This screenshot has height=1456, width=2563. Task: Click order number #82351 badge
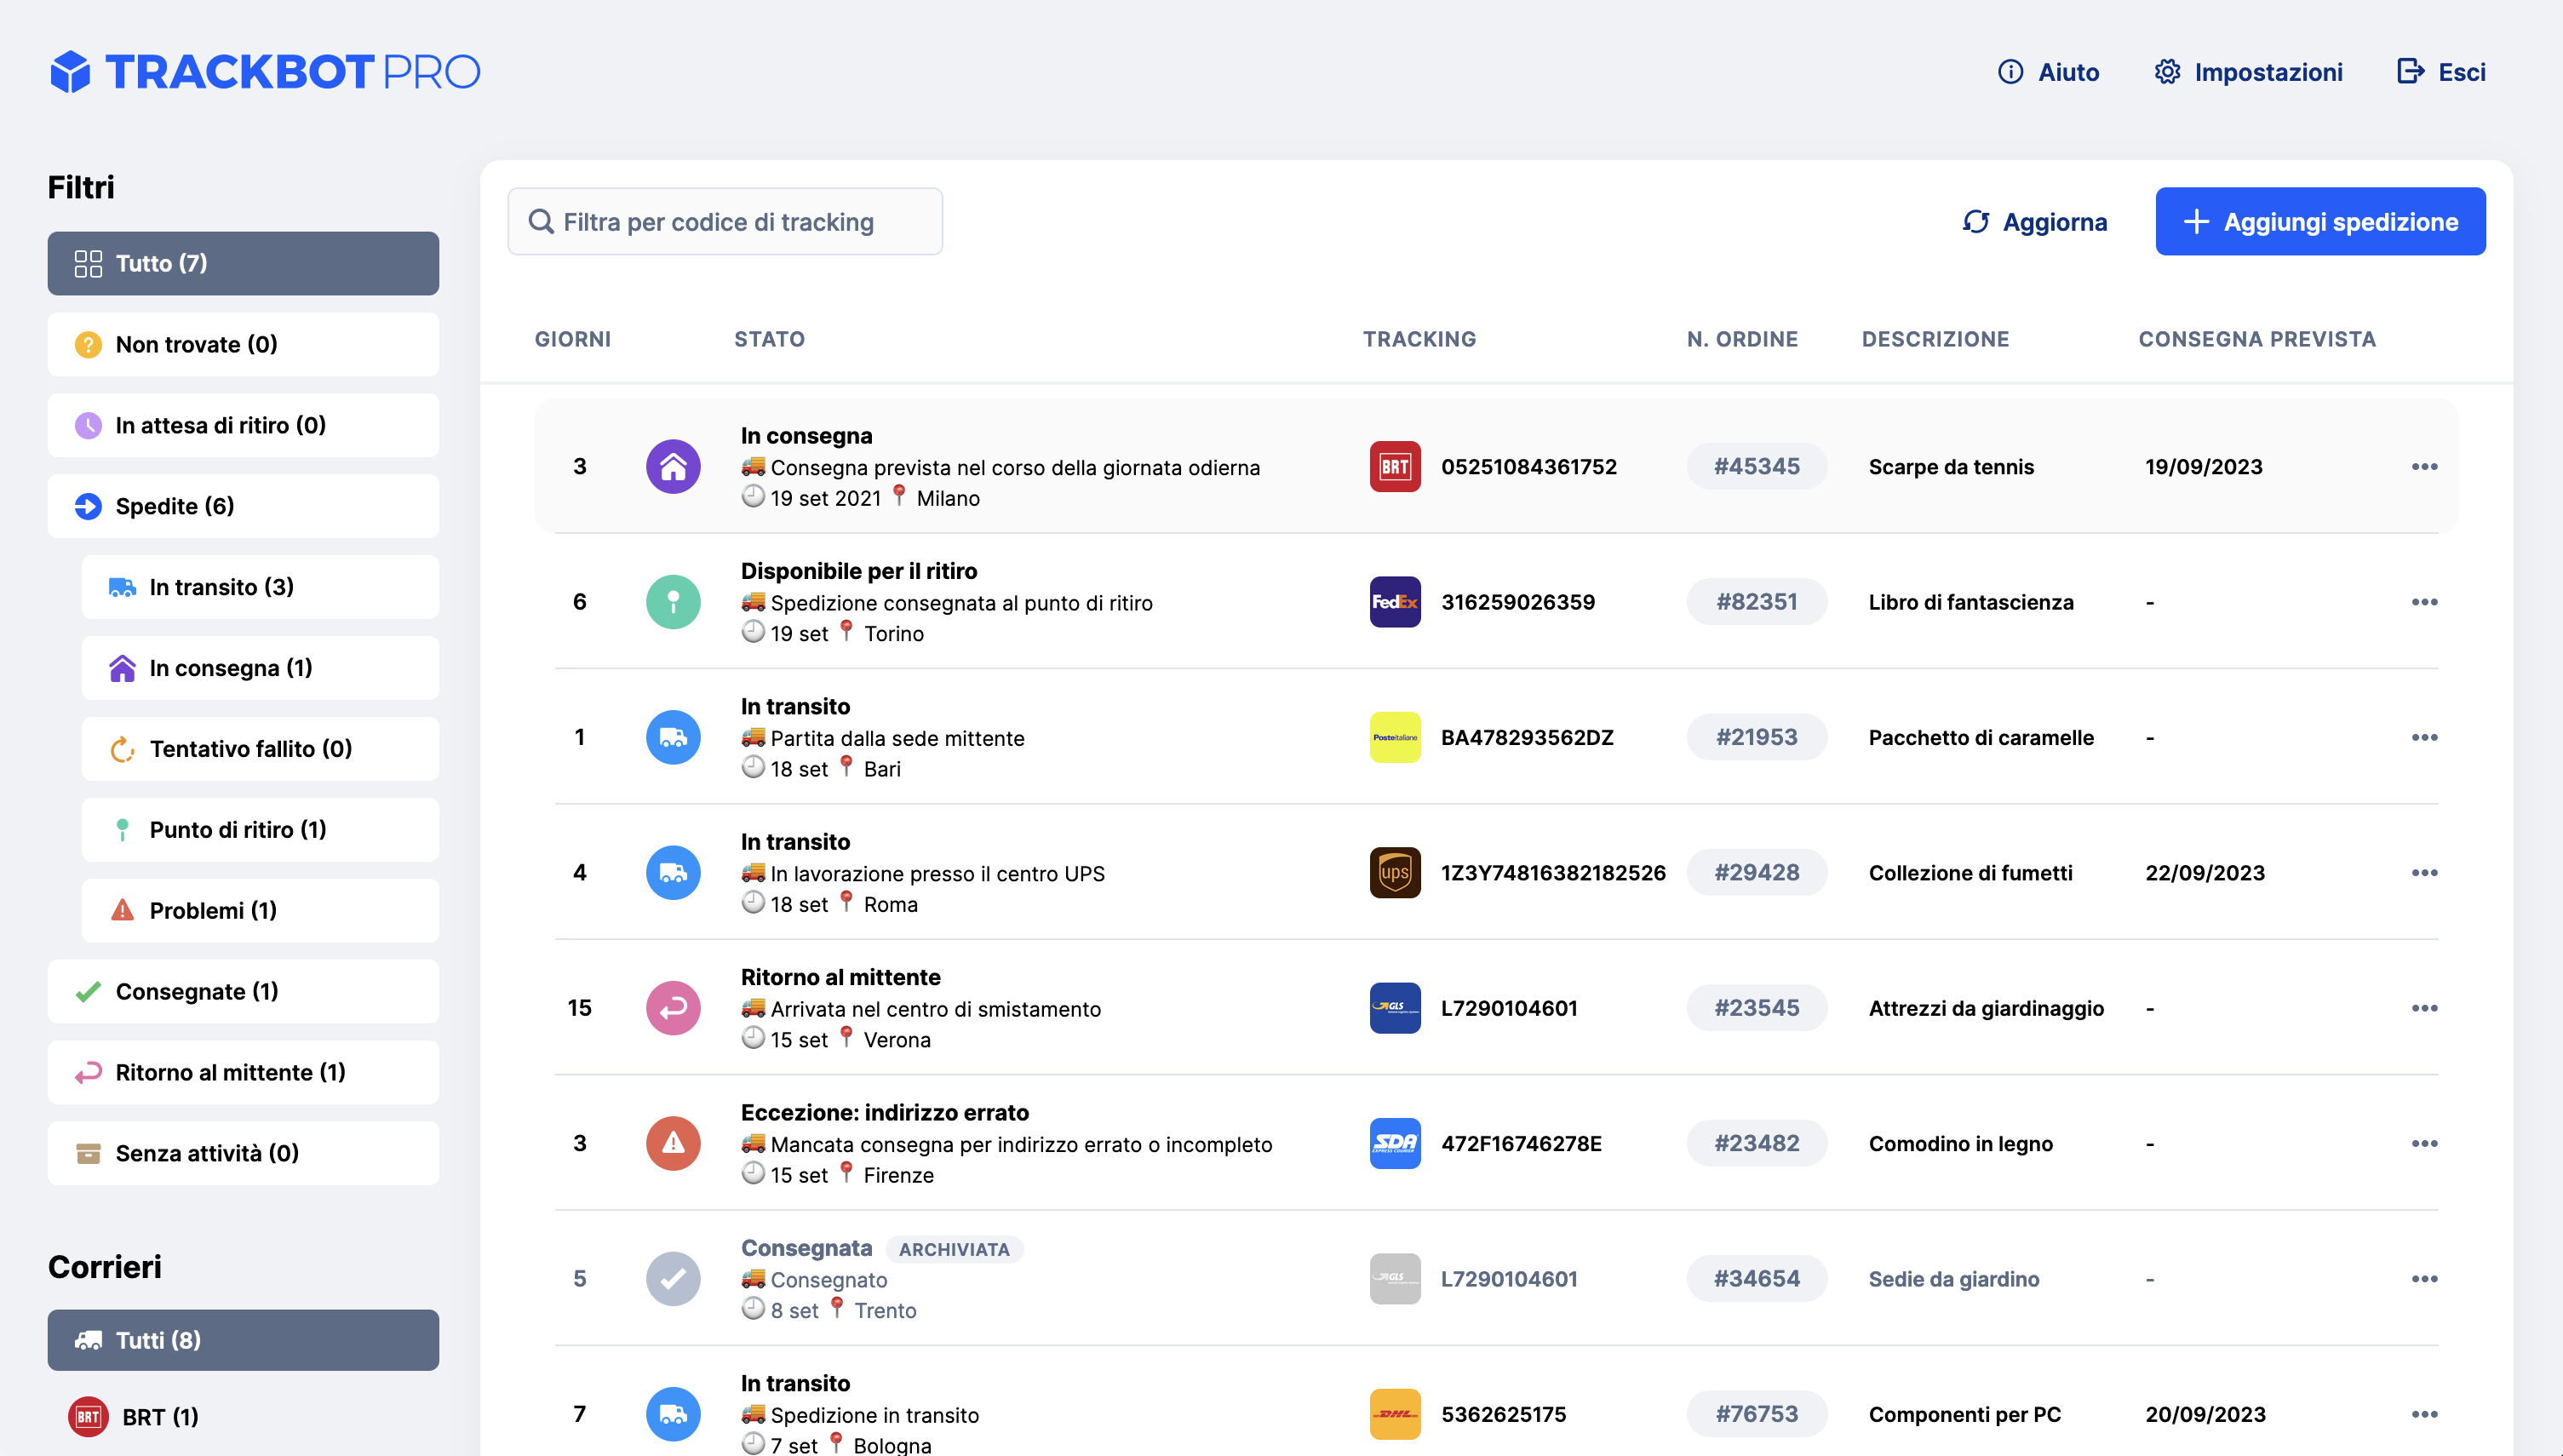tap(1756, 602)
